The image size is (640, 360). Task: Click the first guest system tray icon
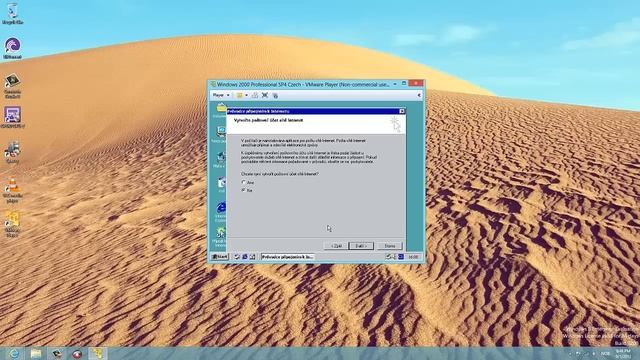pyautogui.click(x=389, y=257)
